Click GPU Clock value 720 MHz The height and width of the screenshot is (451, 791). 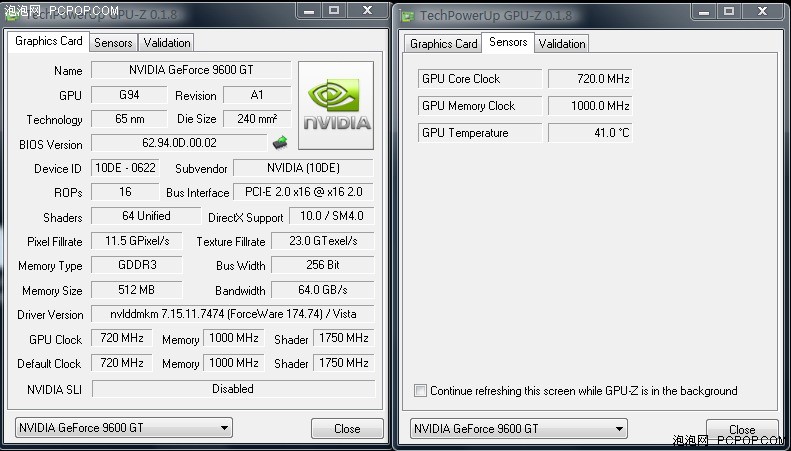click(x=122, y=338)
